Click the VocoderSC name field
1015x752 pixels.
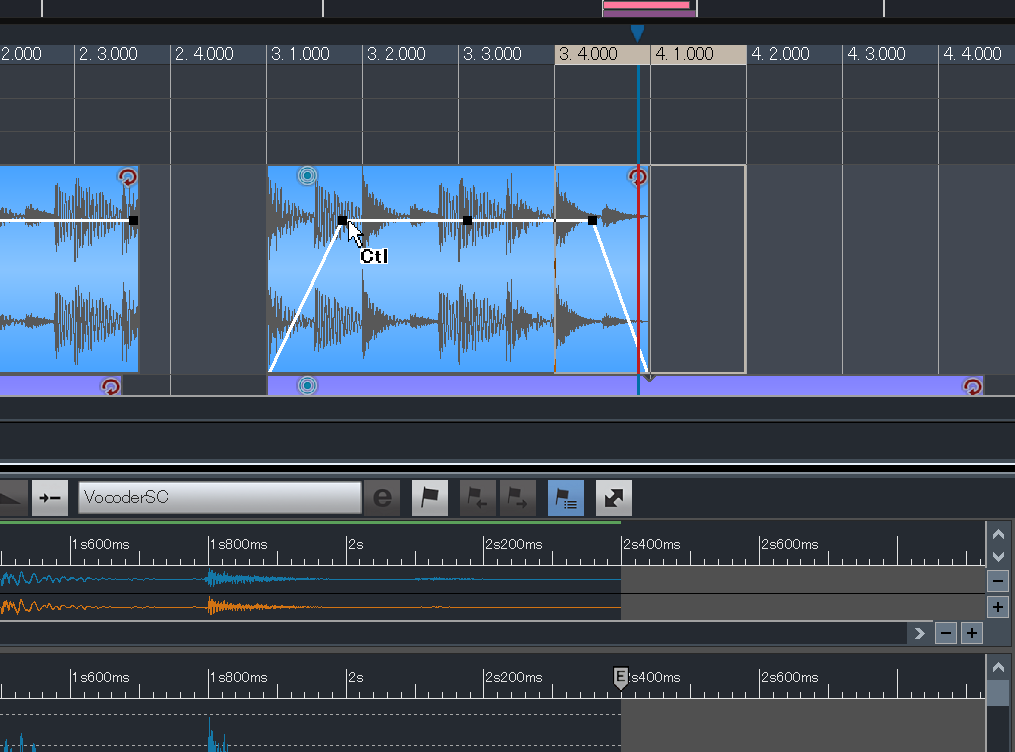click(220, 497)
